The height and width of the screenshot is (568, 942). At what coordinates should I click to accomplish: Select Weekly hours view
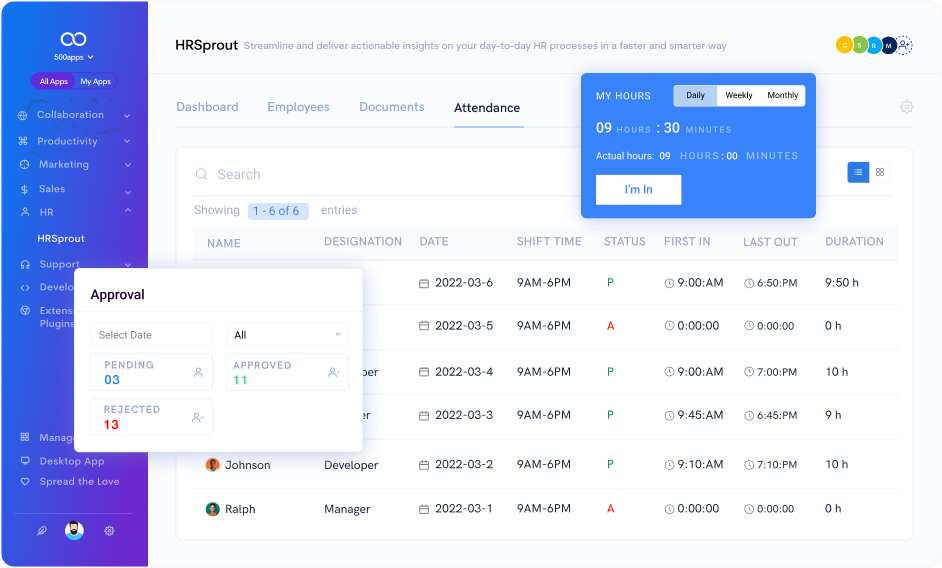click(x=739, y=96)
